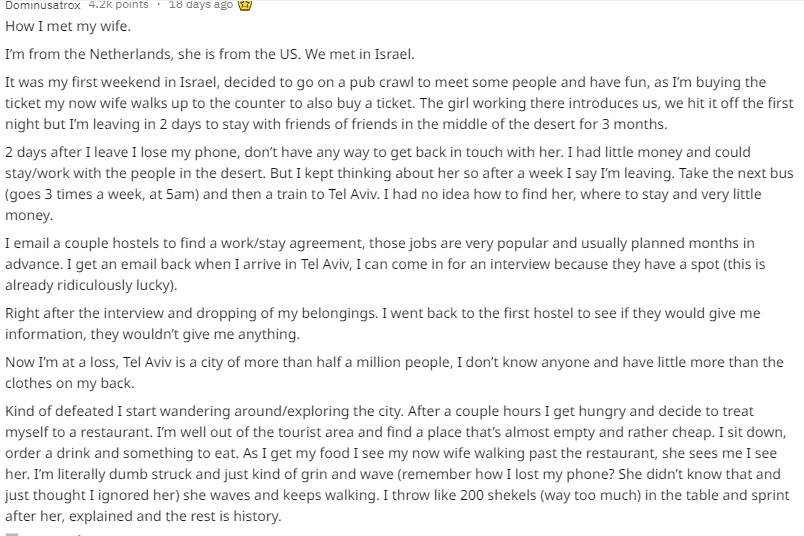
Task: Click the 18 days ago timestamp
Action: tap(200, 5)
